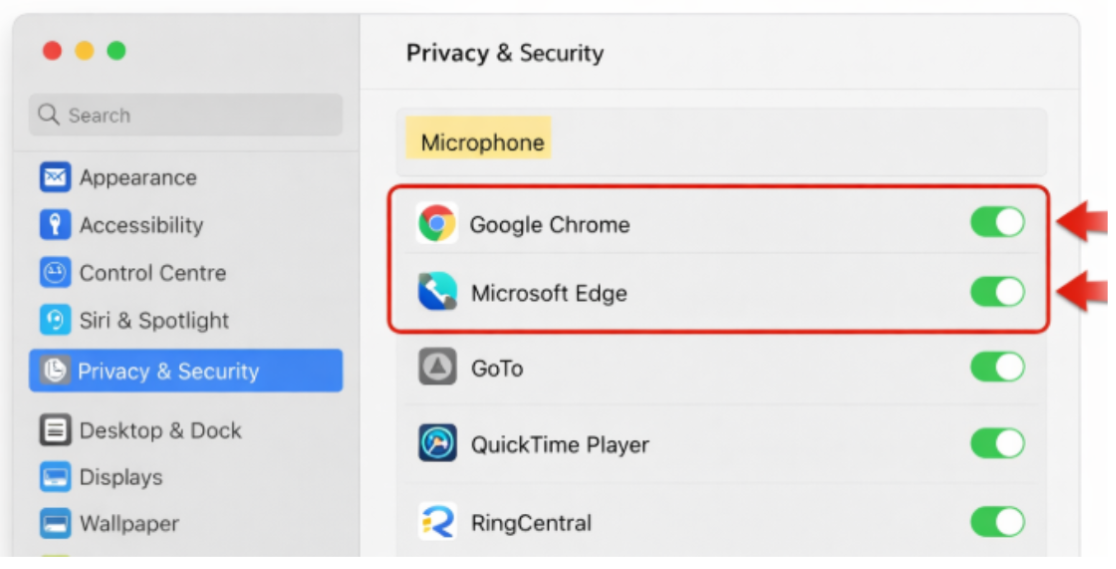Toggle GoTo microphone permission off

997,367
